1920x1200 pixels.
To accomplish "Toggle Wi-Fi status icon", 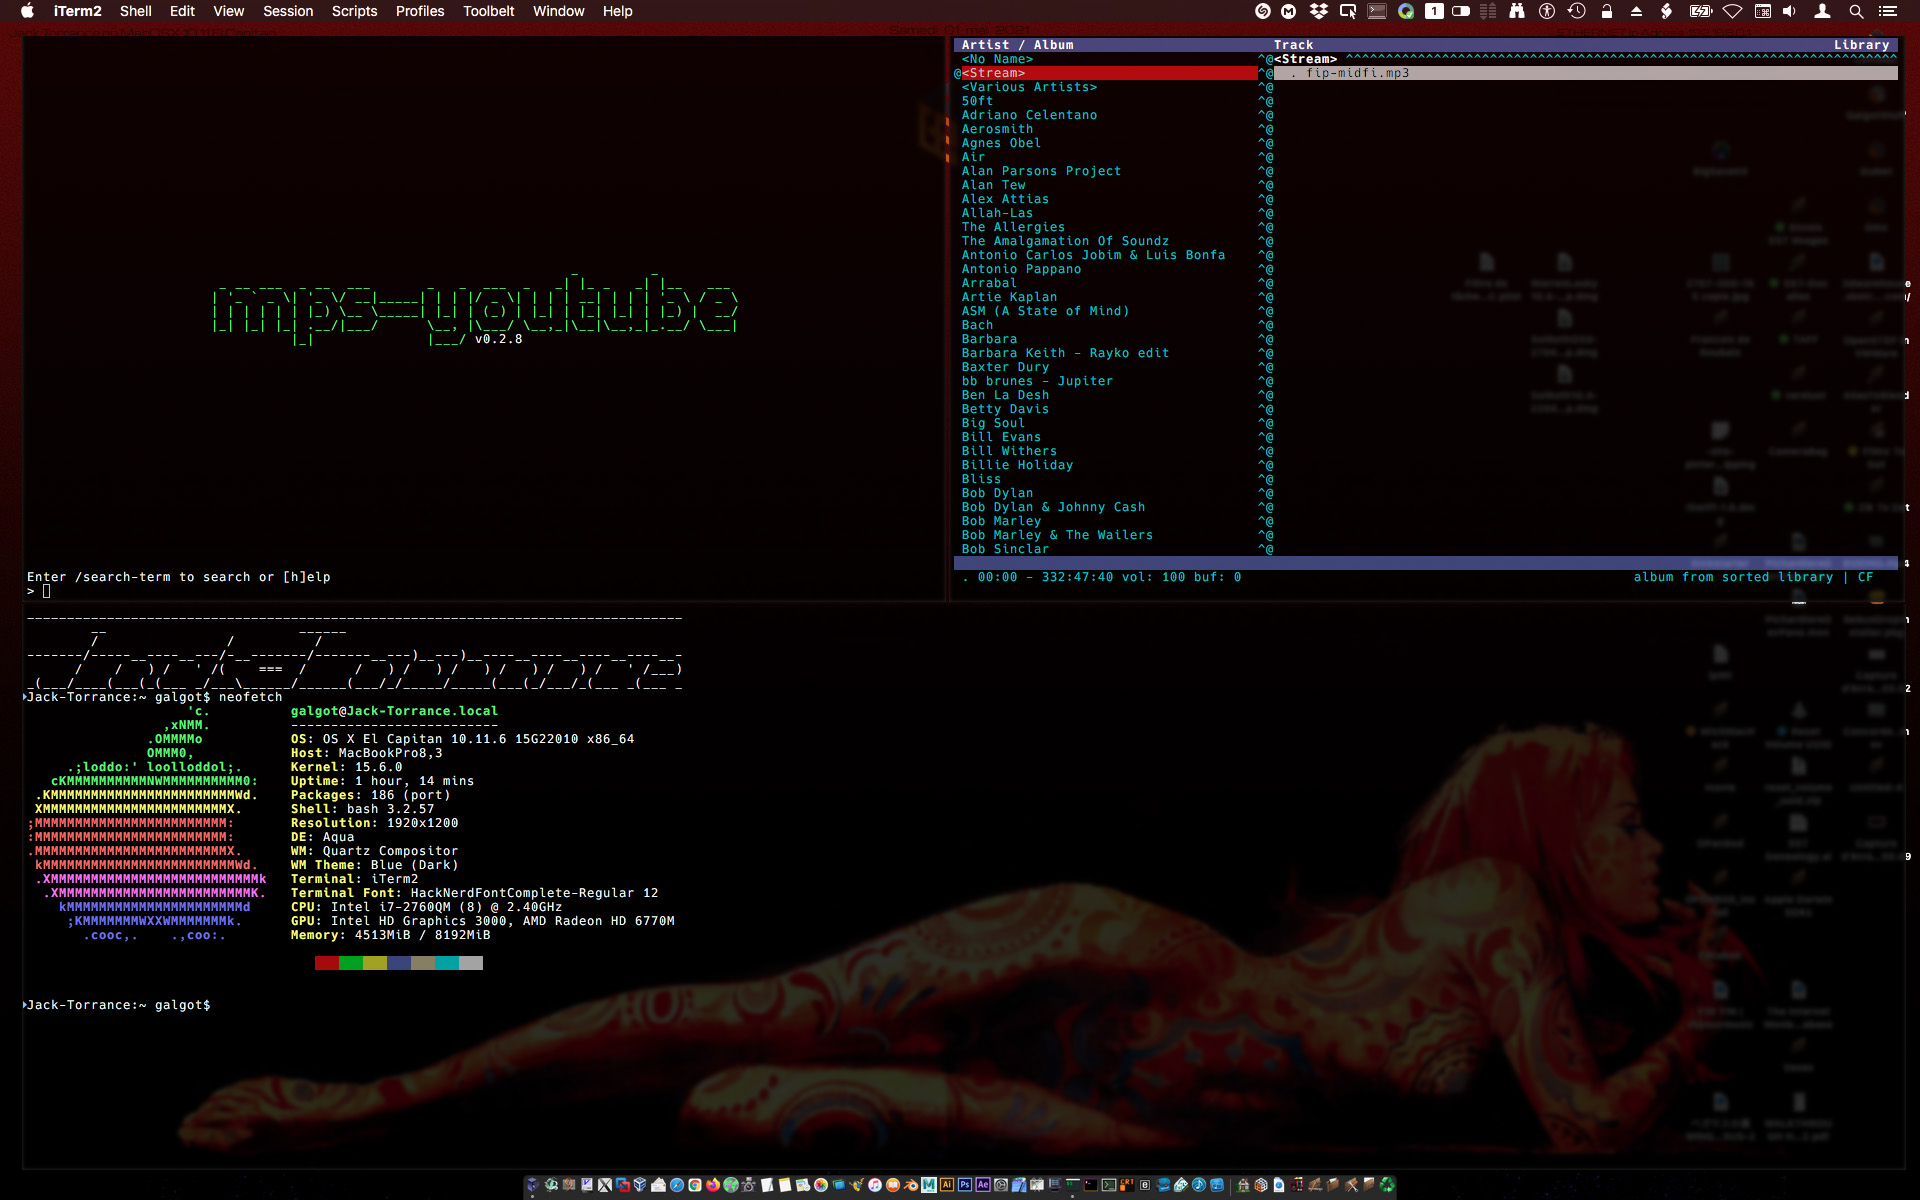I will pyautogui.click(x=1733, y=11).
